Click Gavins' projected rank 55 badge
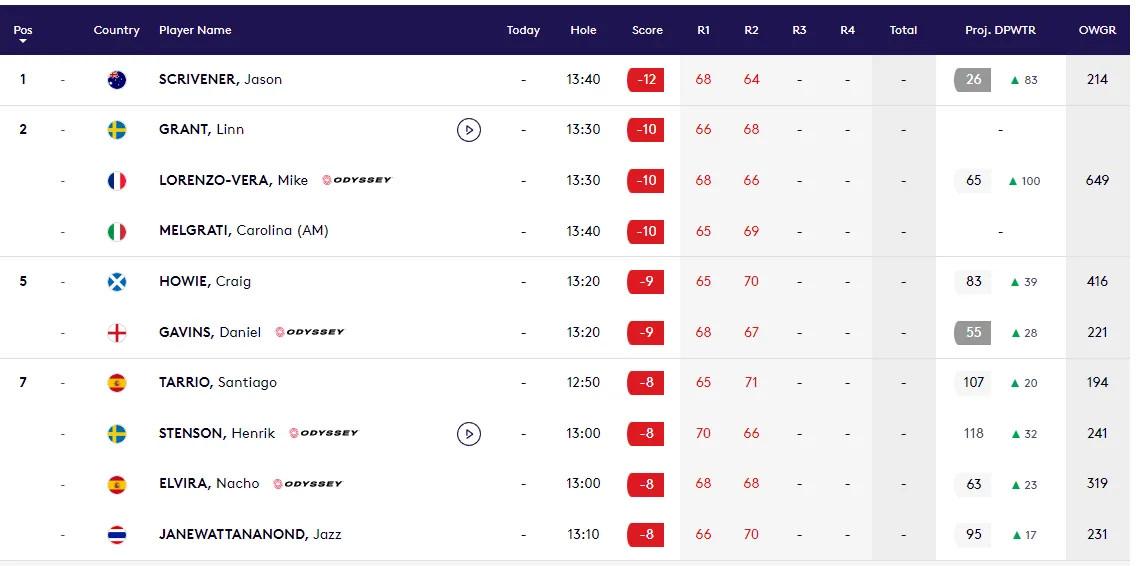Image resolution: width=1136 pixels, height=566 pixels. (x=973, y=333)
